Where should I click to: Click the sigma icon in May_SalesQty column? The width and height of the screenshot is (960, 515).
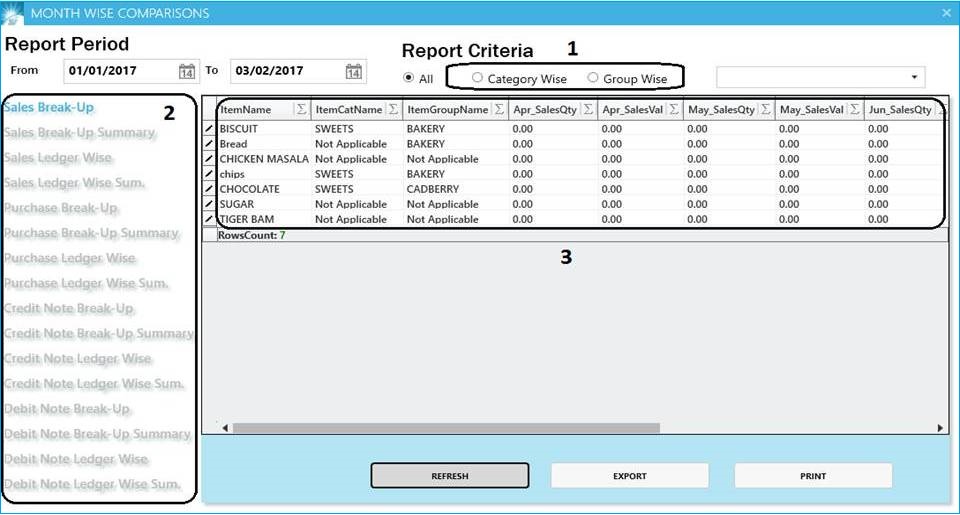(765, 110)
